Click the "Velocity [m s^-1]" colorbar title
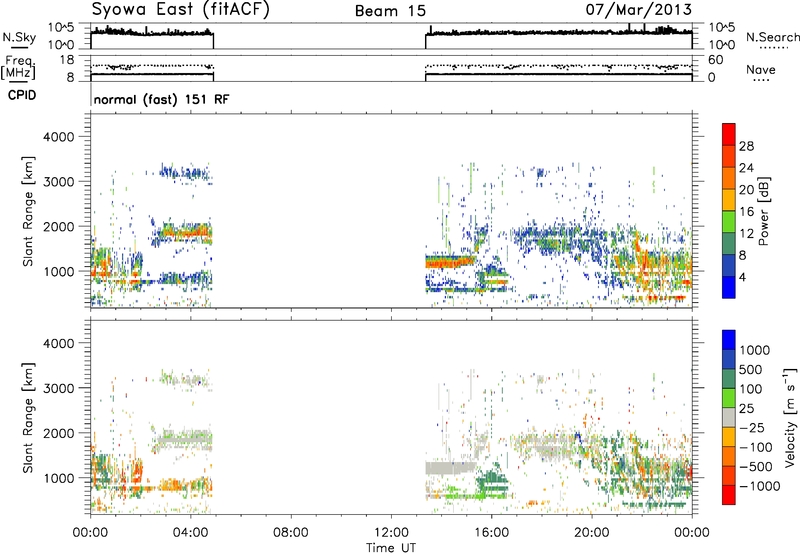This screenshot has width=800, height=554. click(790, 417)
